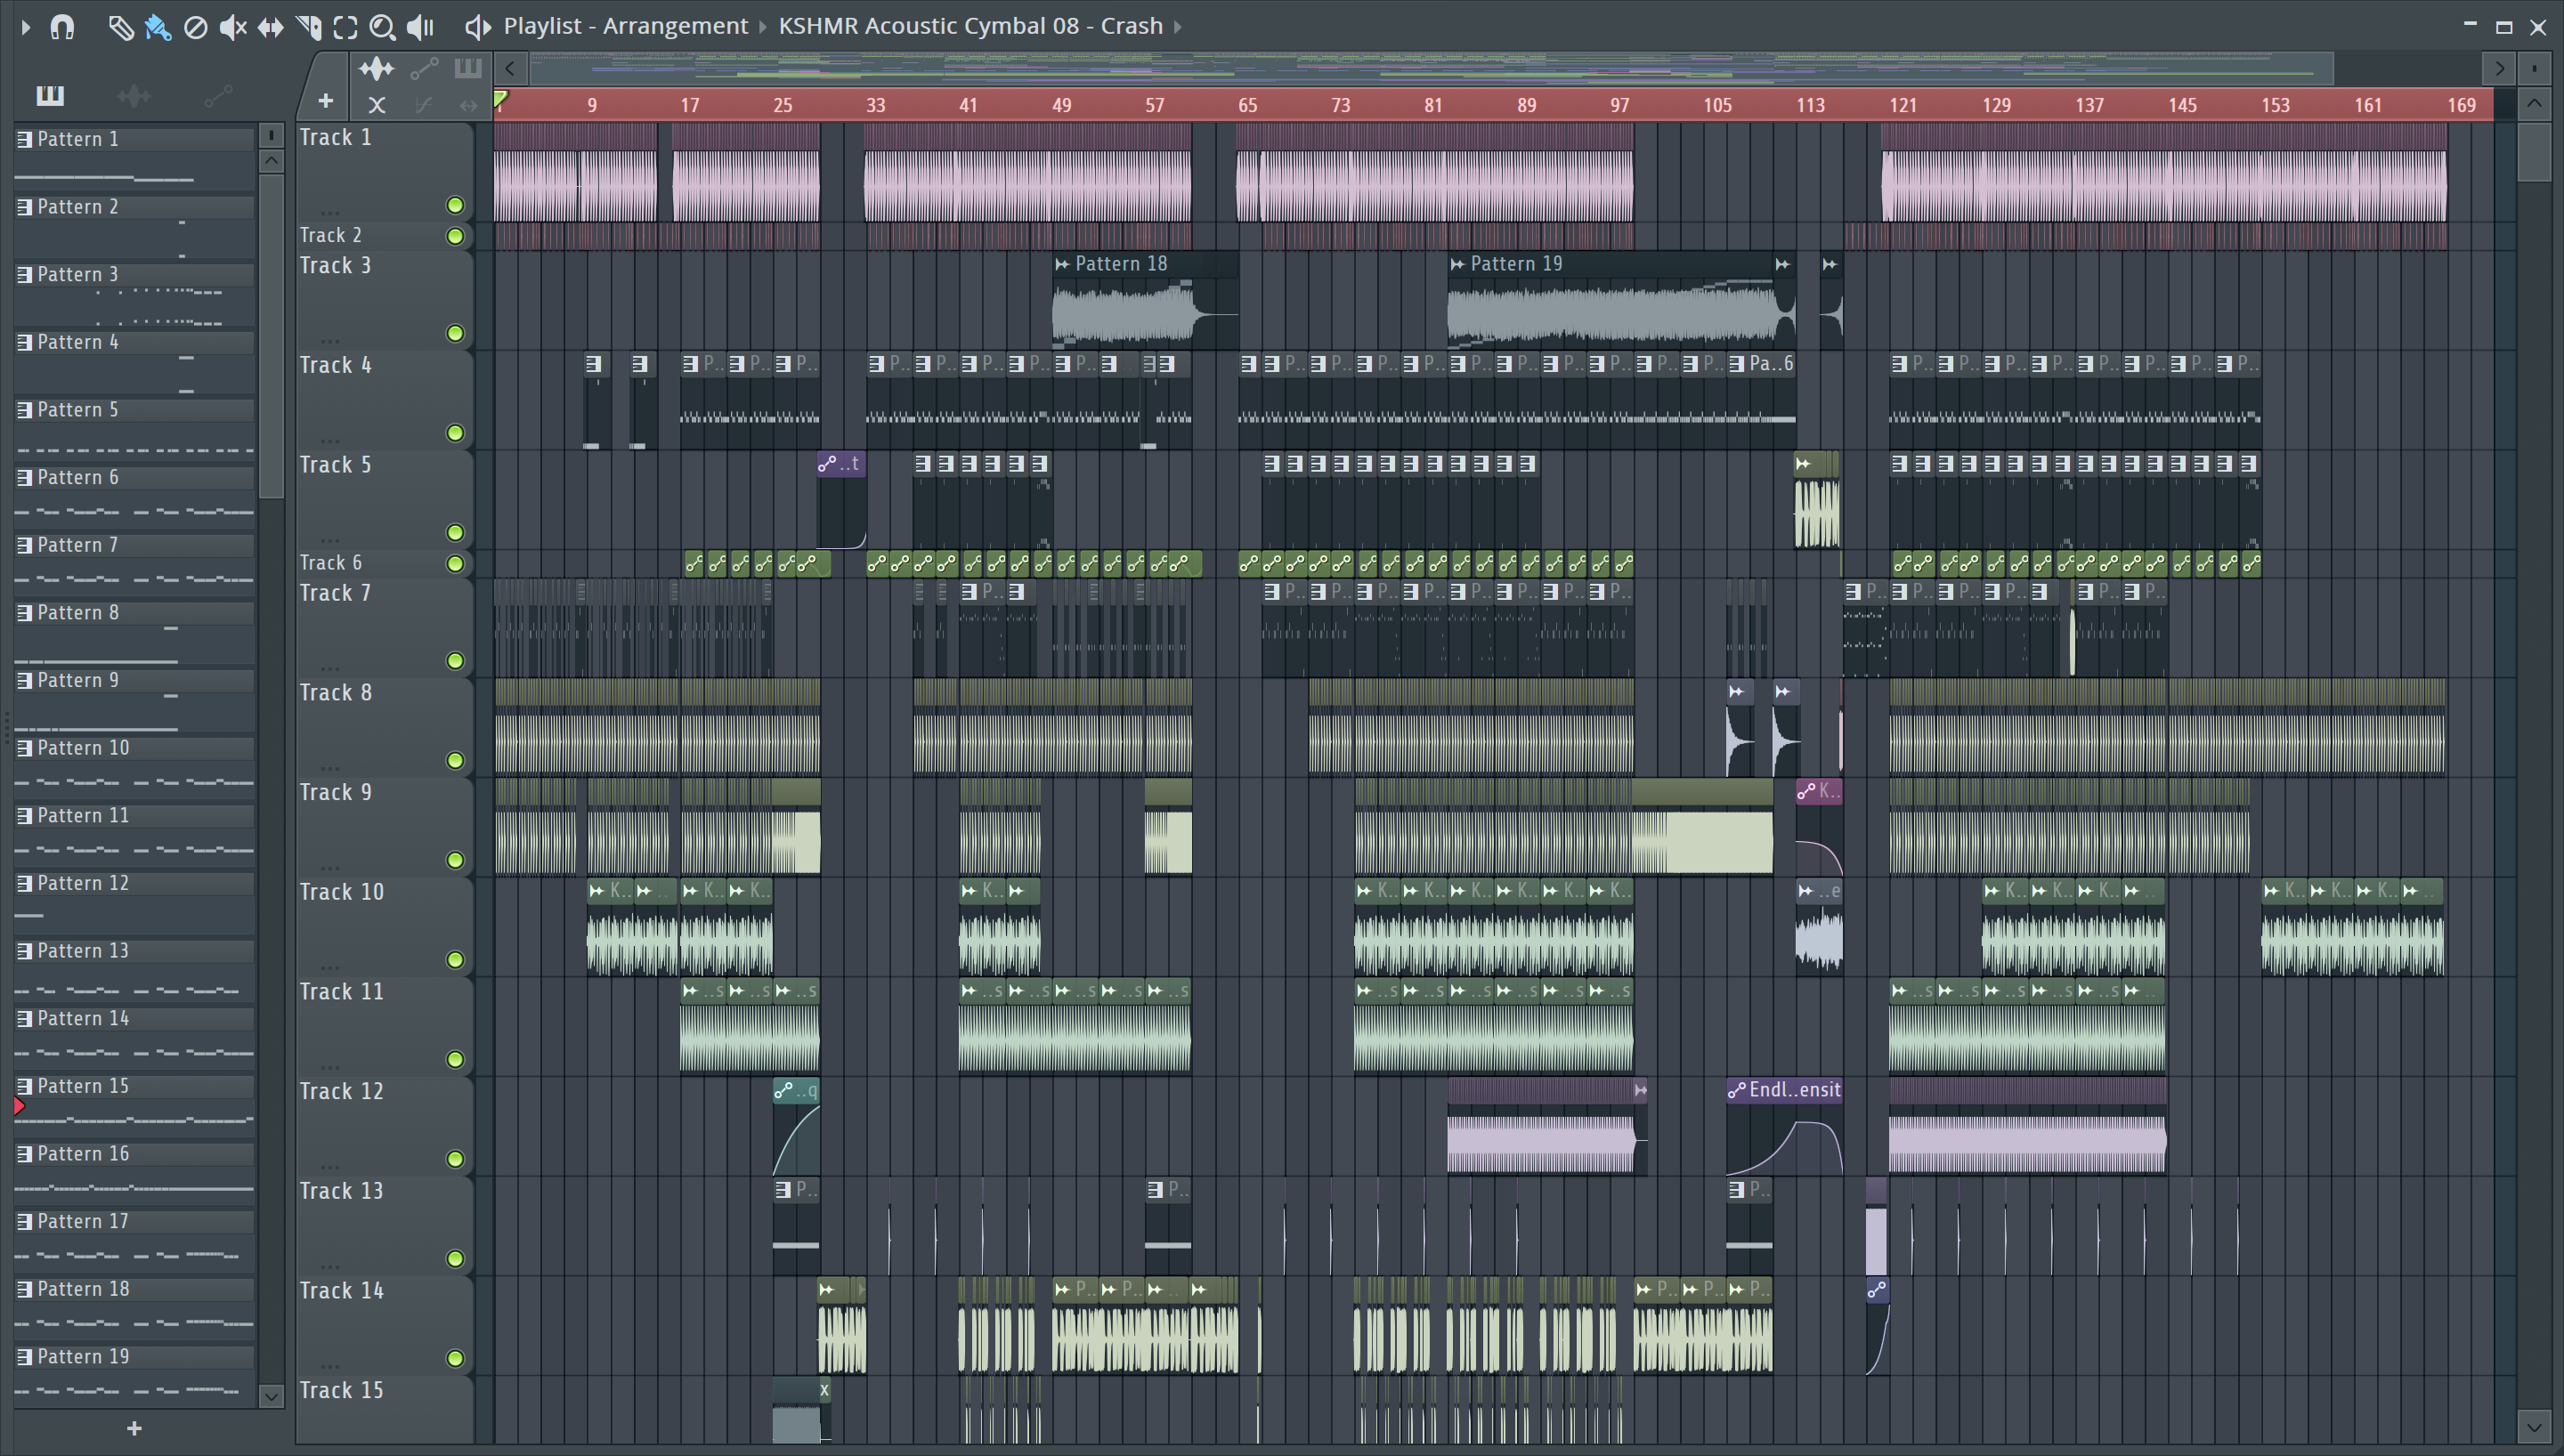
Task: Jump to bar 65 on timeline
Action: tap(1247, 105)
